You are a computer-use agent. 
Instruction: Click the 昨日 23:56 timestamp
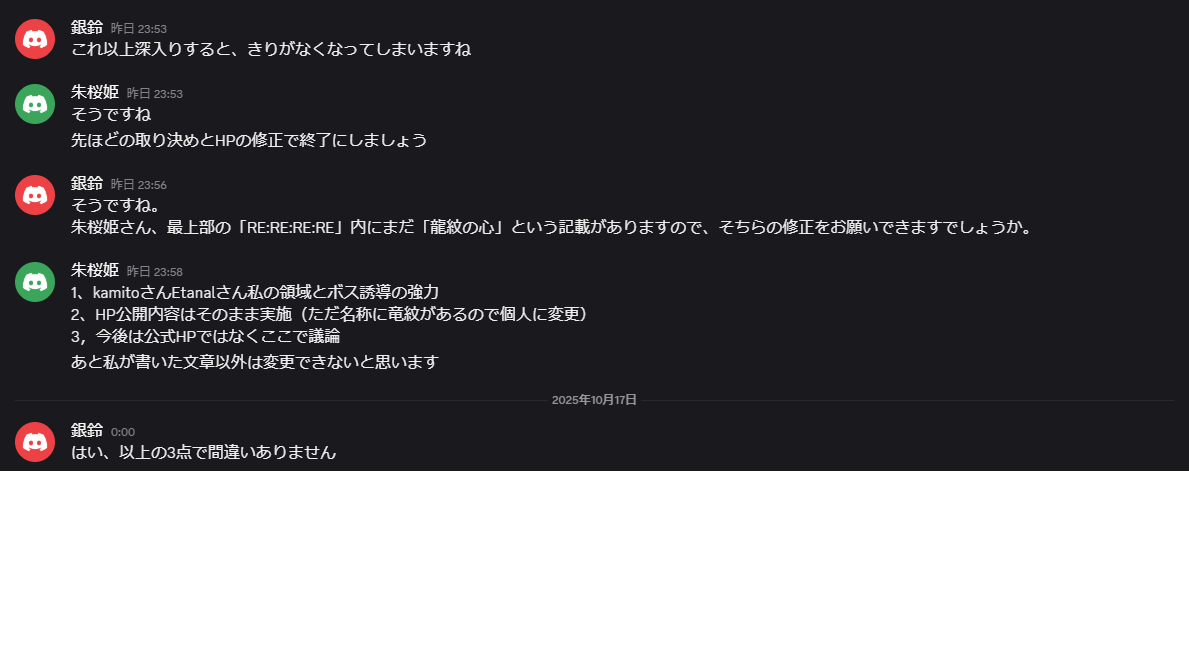pyautogui.click(x=139, y=184)
